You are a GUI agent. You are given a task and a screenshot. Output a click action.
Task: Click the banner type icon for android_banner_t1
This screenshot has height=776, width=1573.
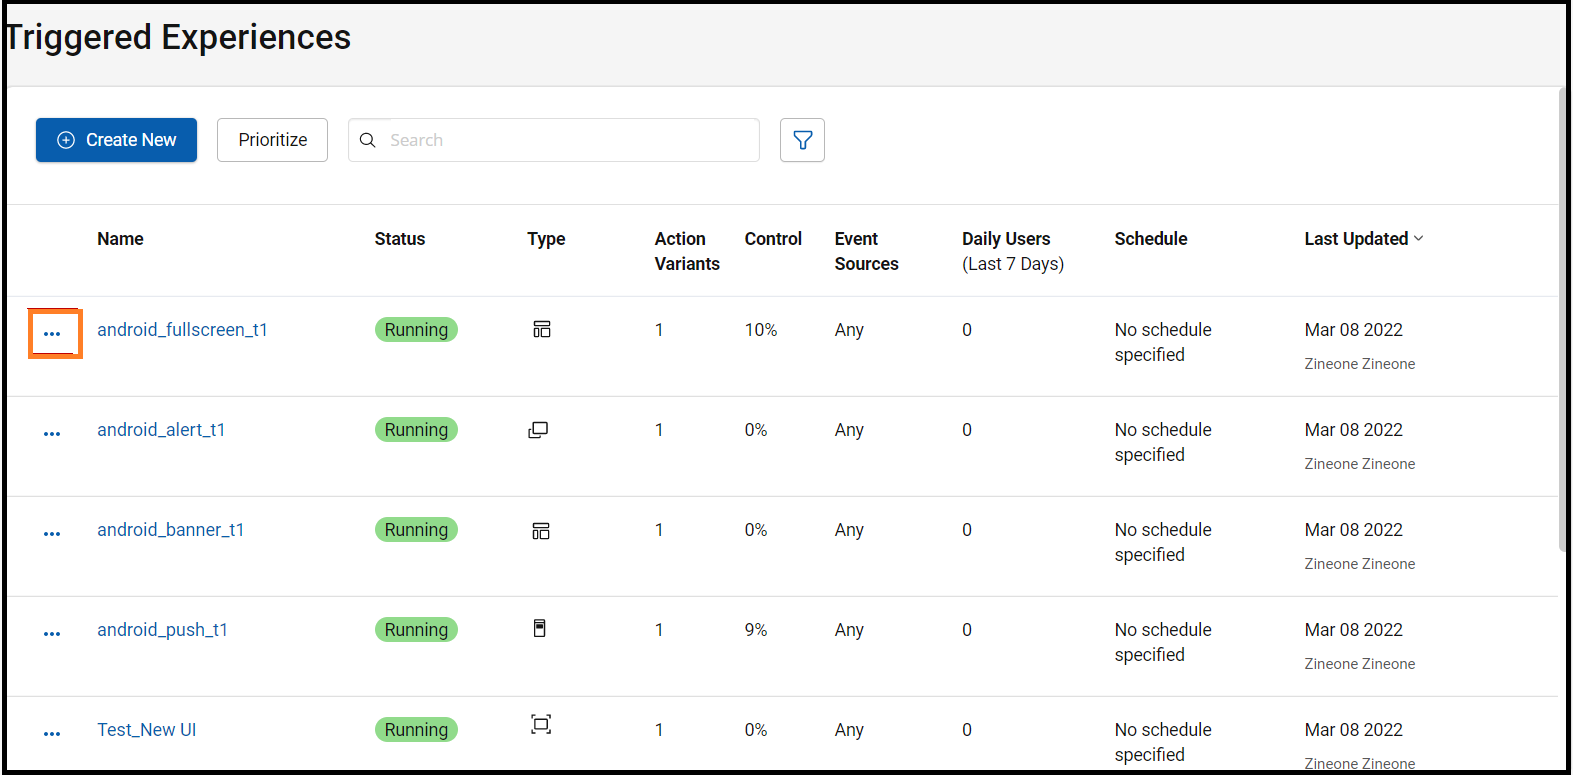(x=541, y=530)
